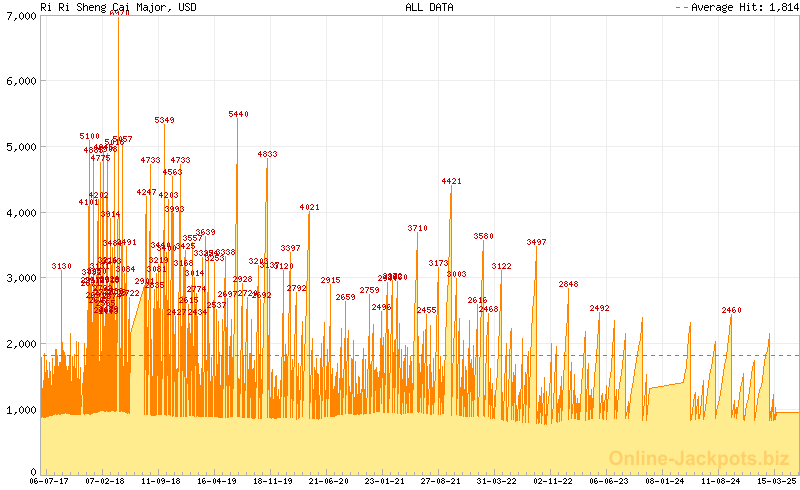Click the 4421 peak marker

[x=451, y=182]
